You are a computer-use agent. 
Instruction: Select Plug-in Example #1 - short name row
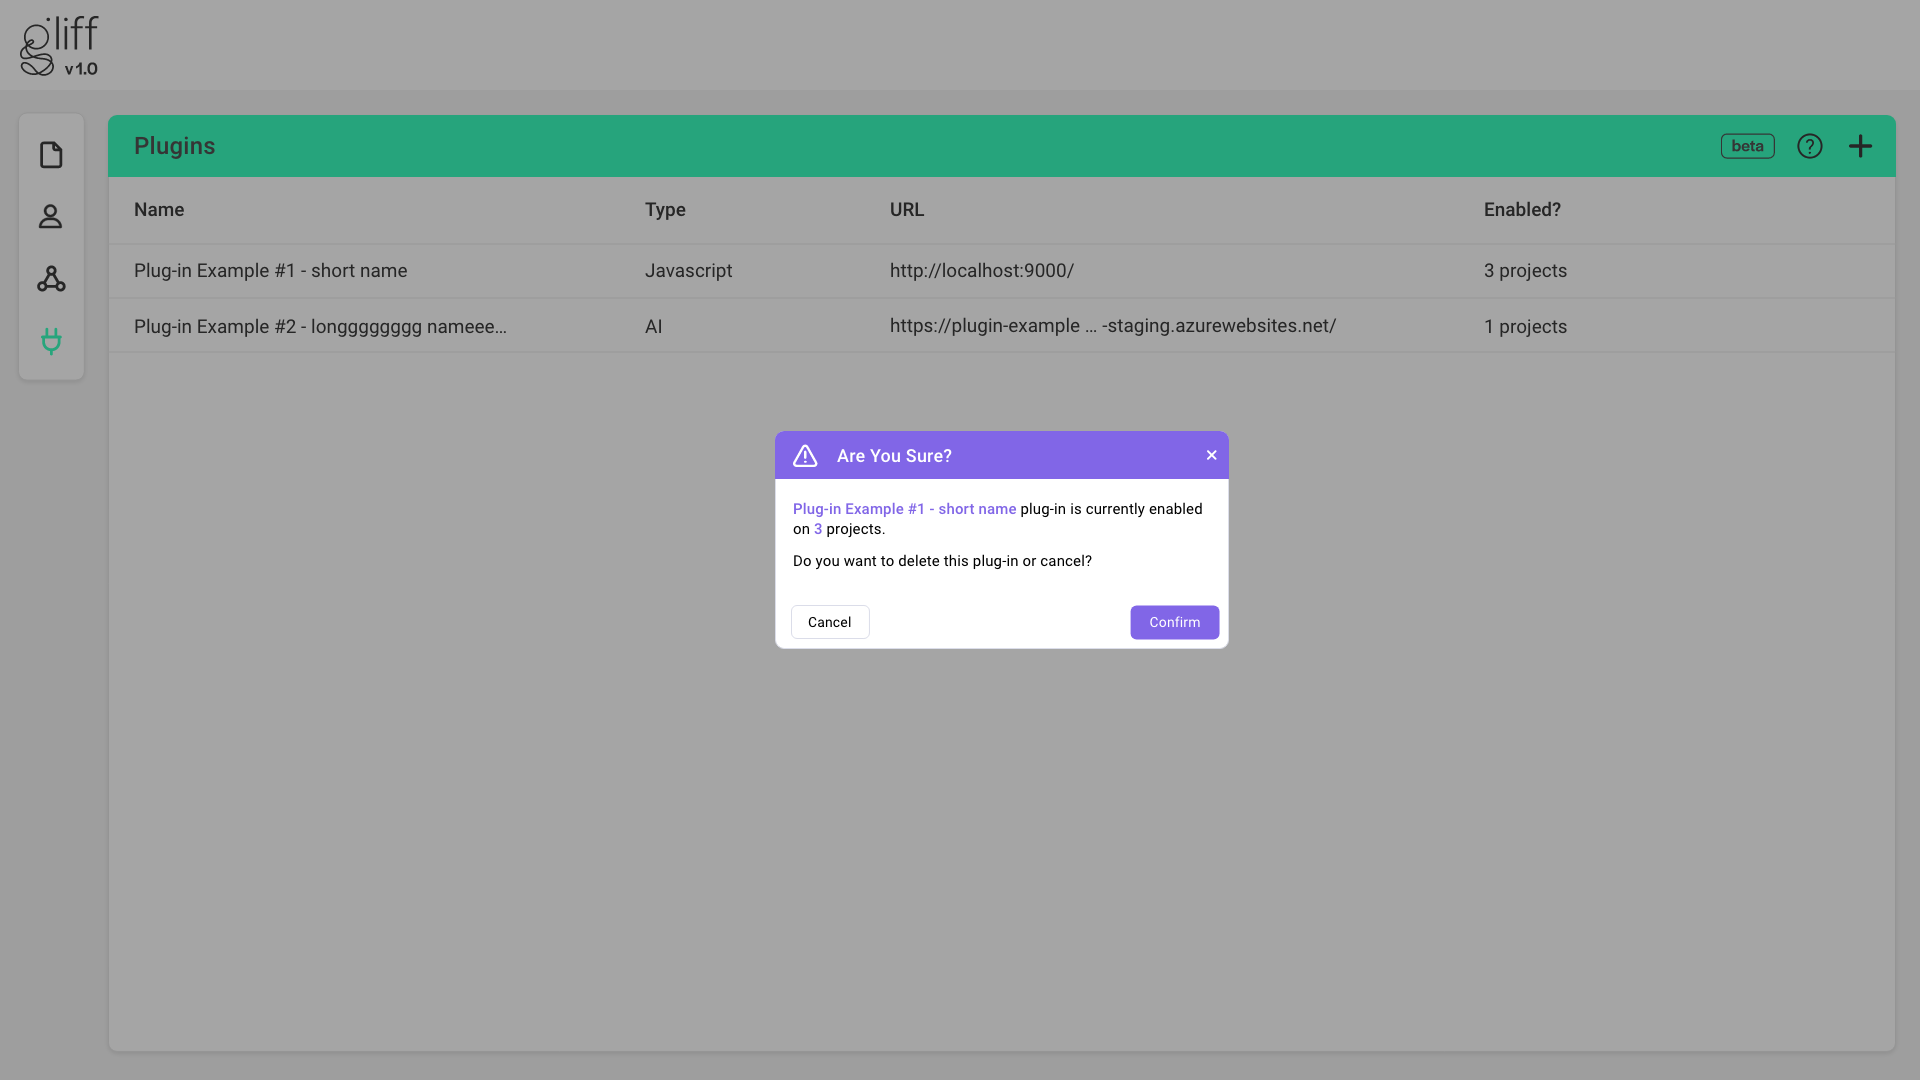1001,271
